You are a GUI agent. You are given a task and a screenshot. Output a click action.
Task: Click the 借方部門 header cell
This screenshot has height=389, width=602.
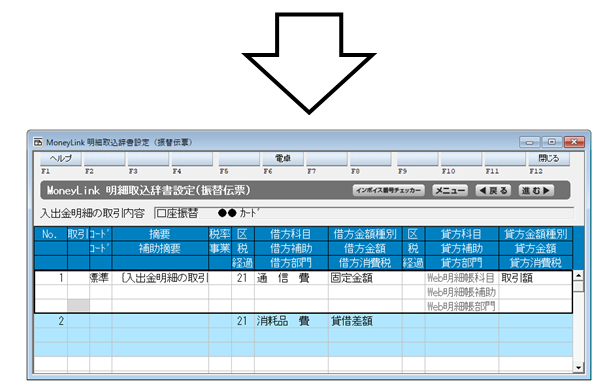291,263
